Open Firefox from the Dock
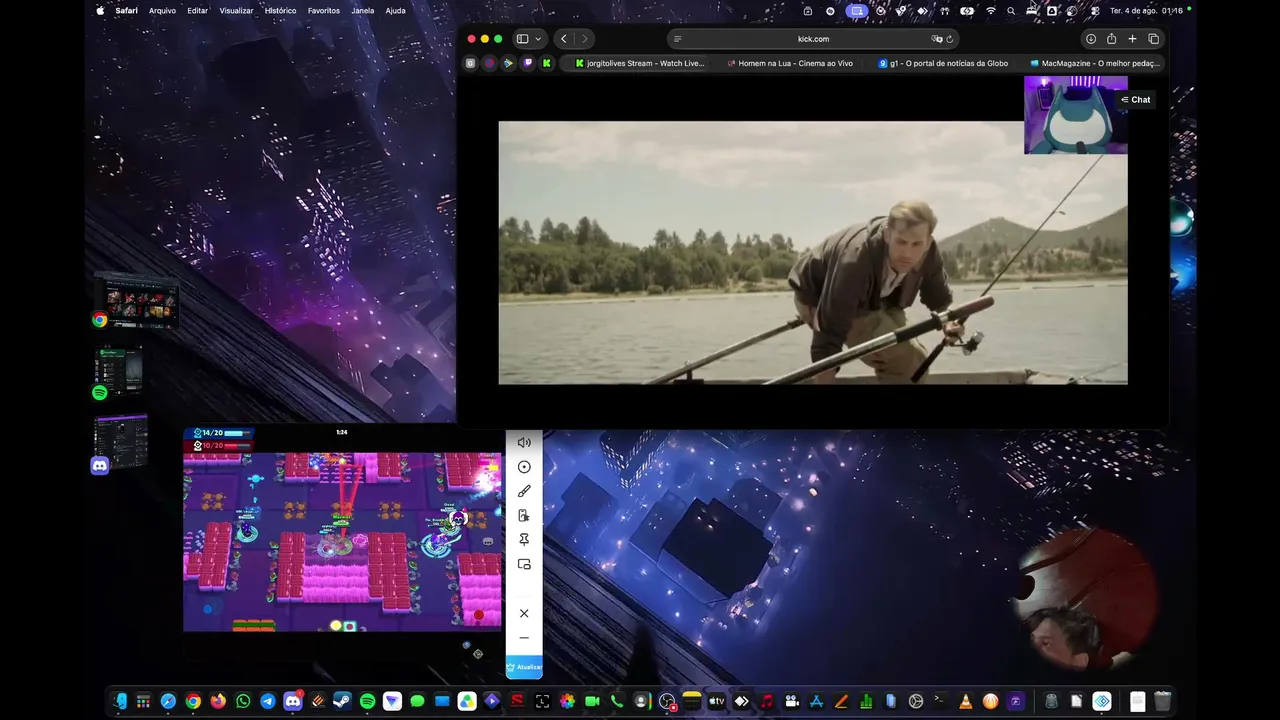The image size is (1280, 720). (x=218, y=702)
